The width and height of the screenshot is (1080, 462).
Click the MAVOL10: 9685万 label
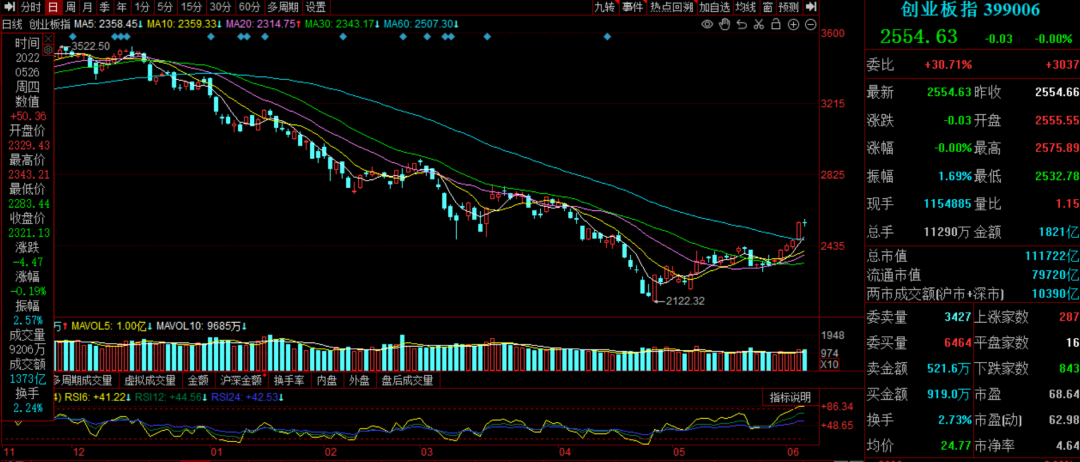(x=202, y=326)
